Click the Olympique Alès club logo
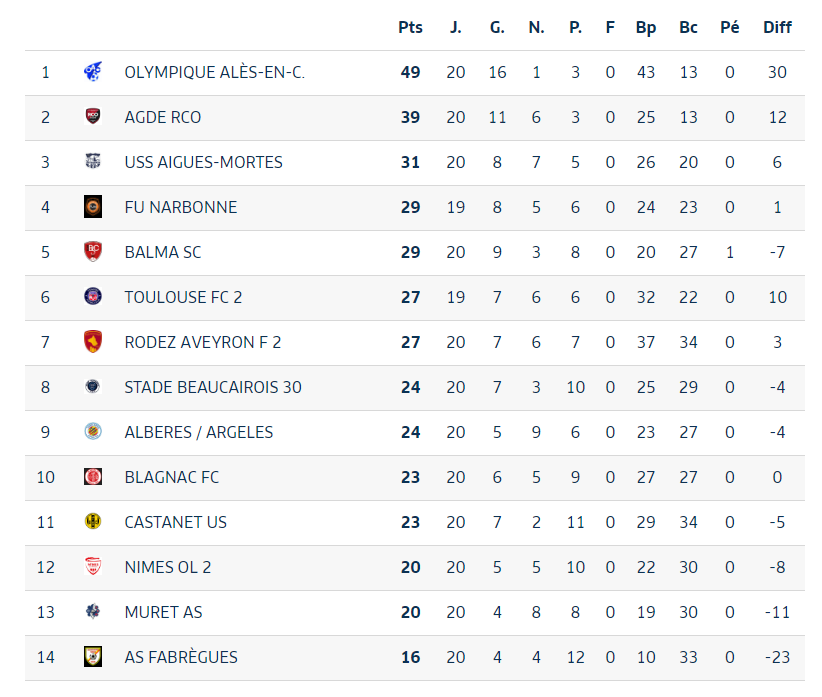 (93, 72)
